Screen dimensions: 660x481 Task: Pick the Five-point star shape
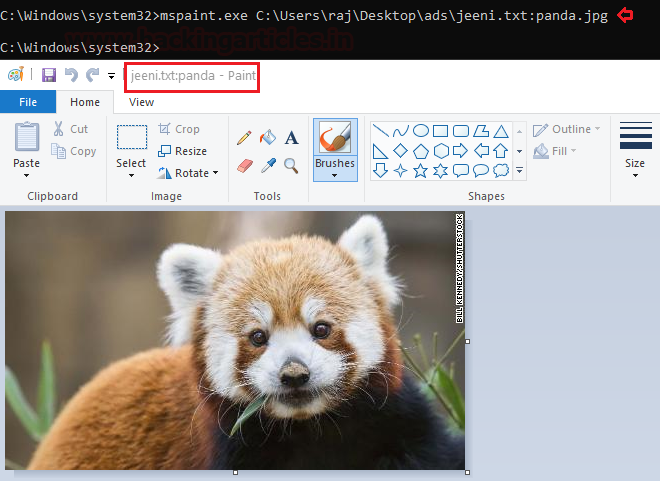click(420, 170)
